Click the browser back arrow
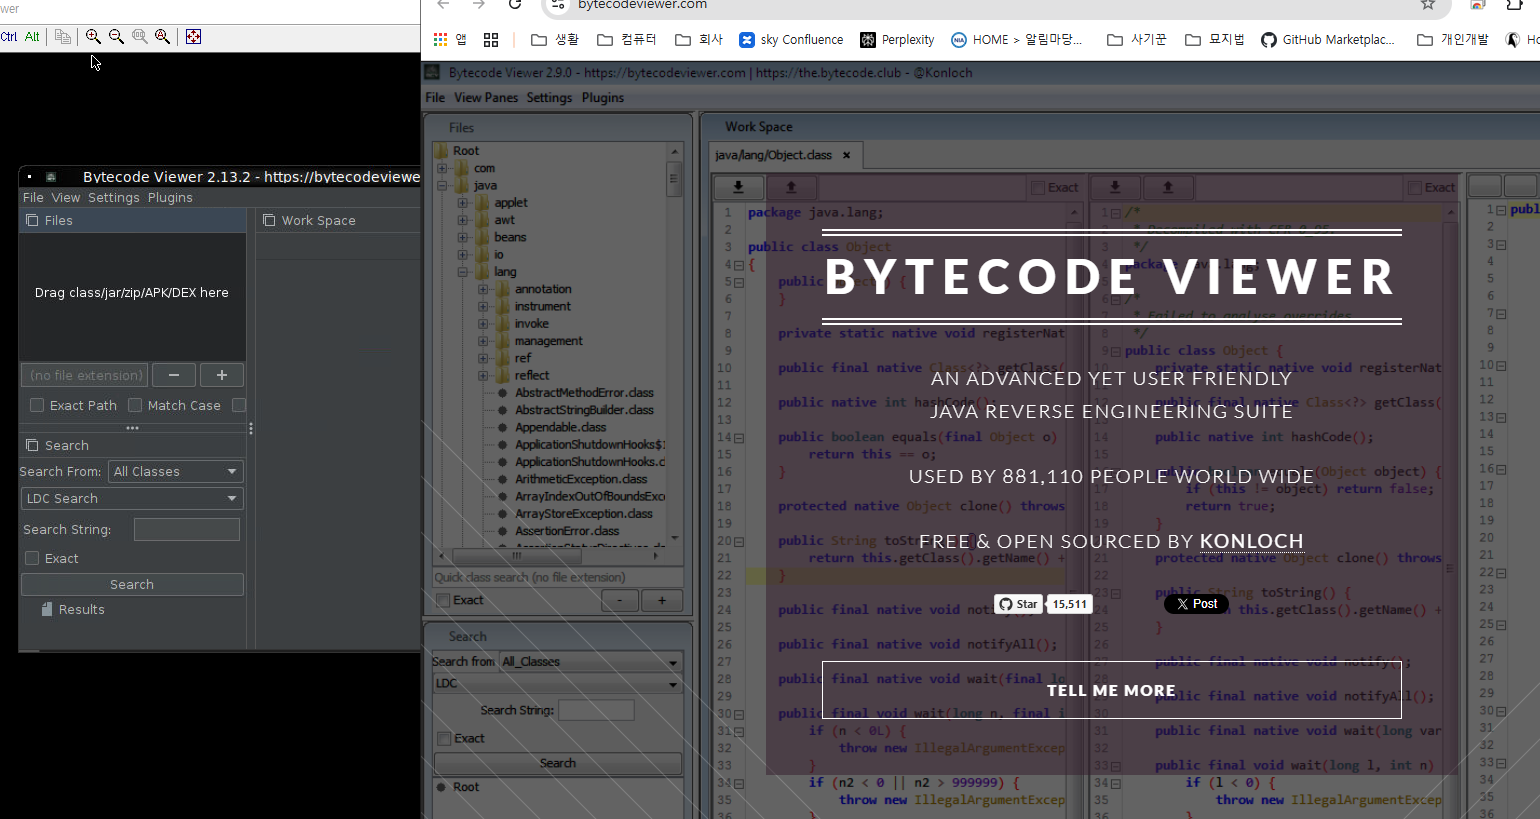1540x819 pixels. click(x=444, y=4)
